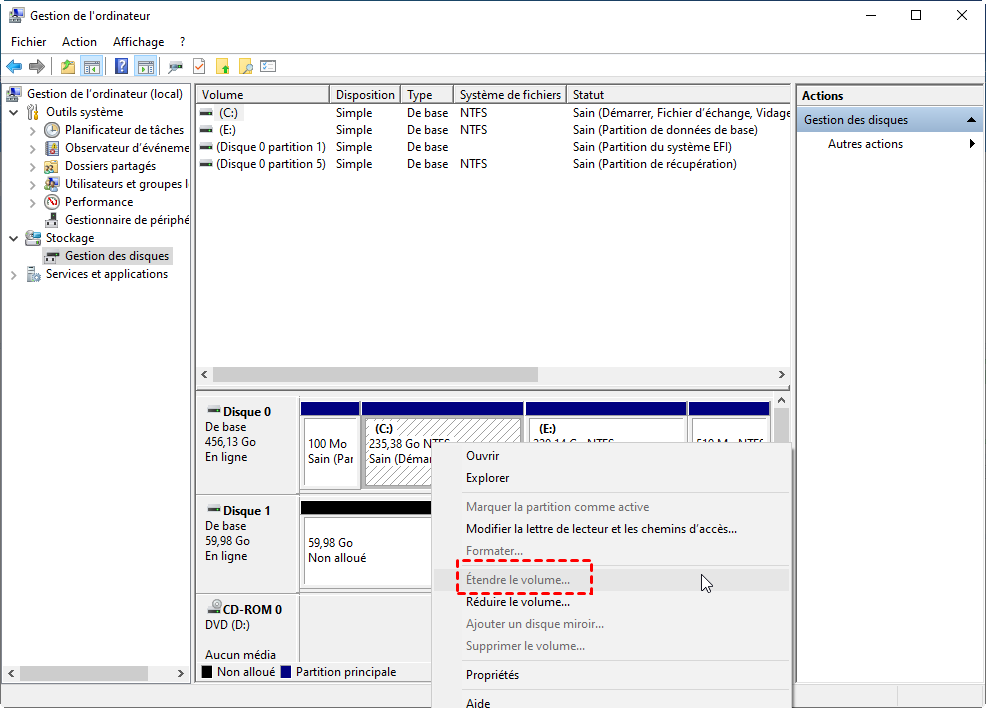Expand the Autres actions submenu arrow
Viewport: 986px width, 708px height.
[x=972, y=144]
